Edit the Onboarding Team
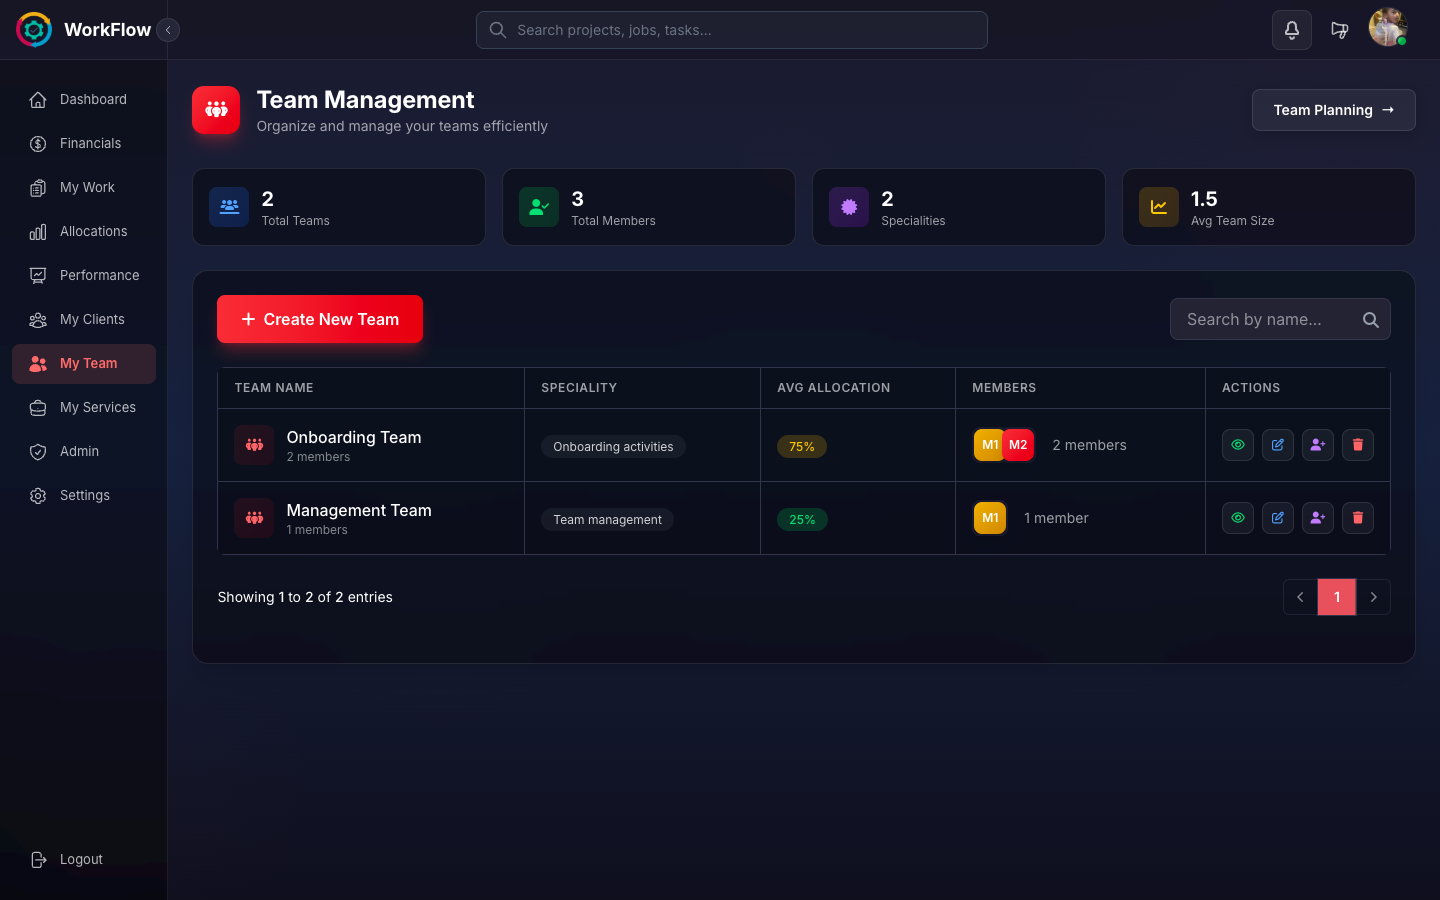The width and height of the screenshot is (1440, 900). pyautogui.click(x=1277, y=445)
